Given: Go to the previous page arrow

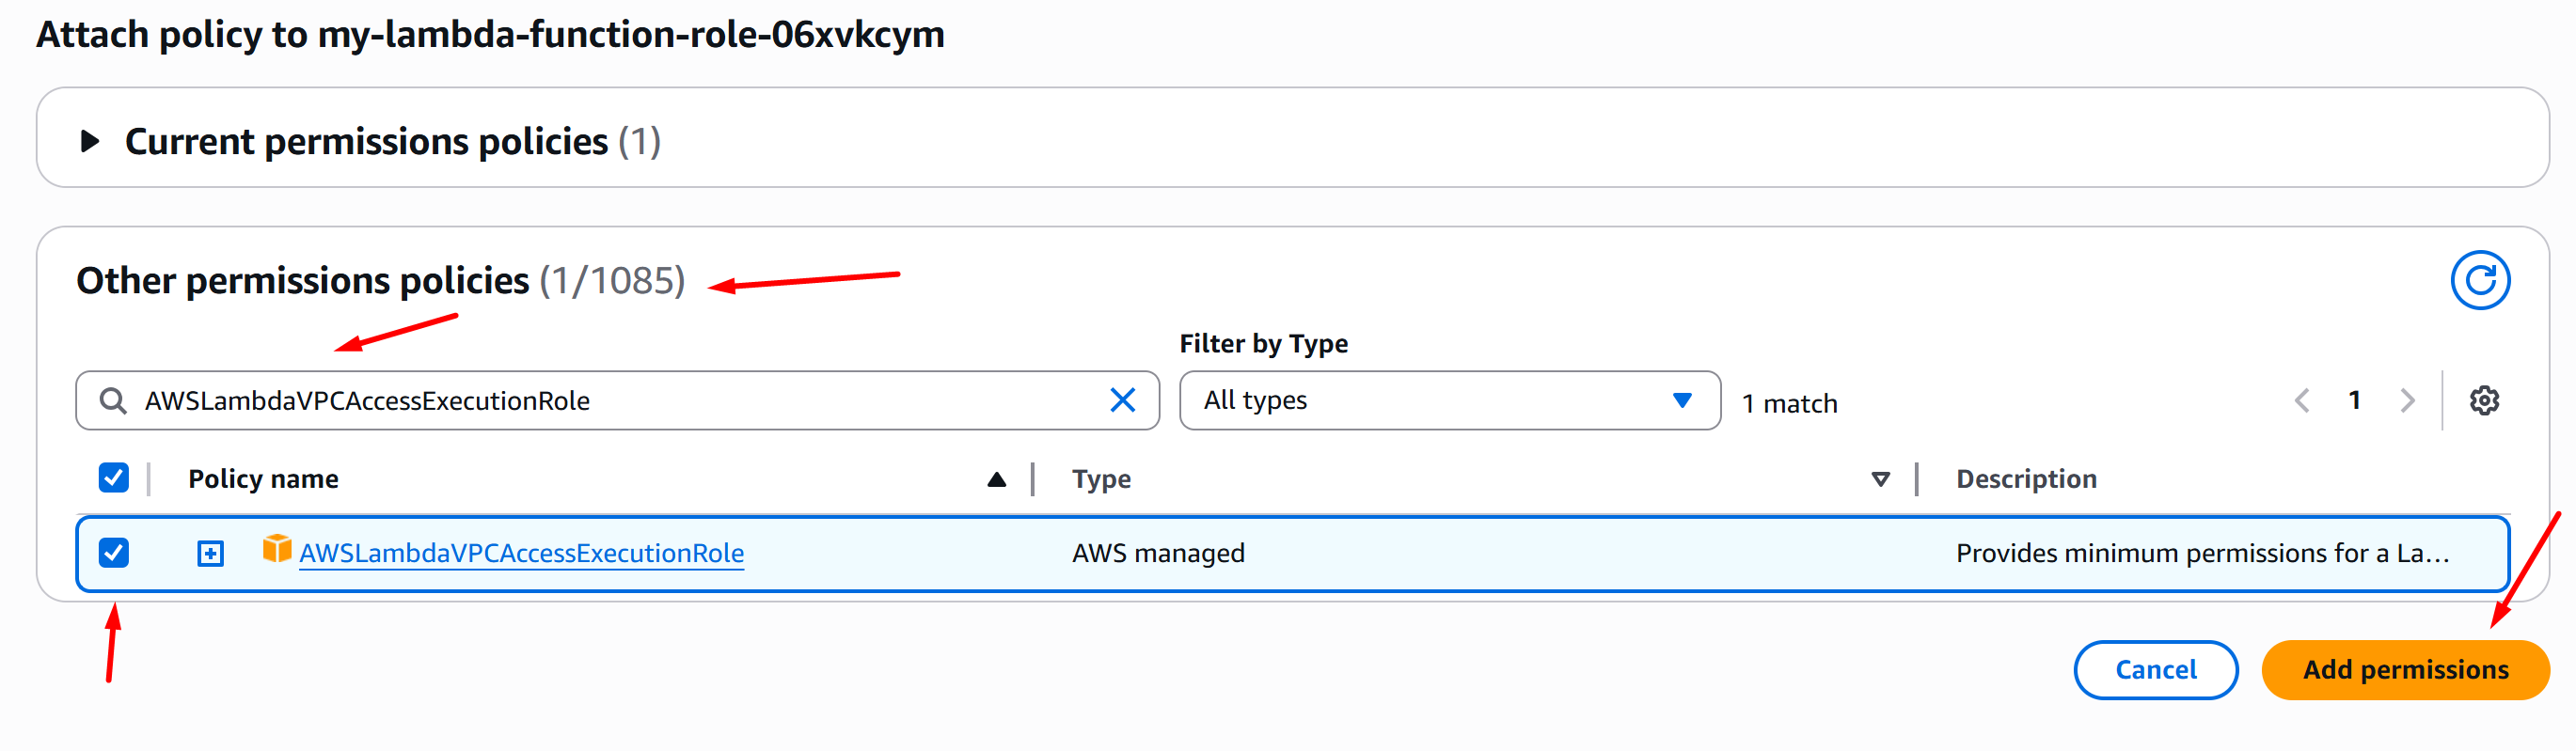Looking at the screenshot, I should [2301, 401].
